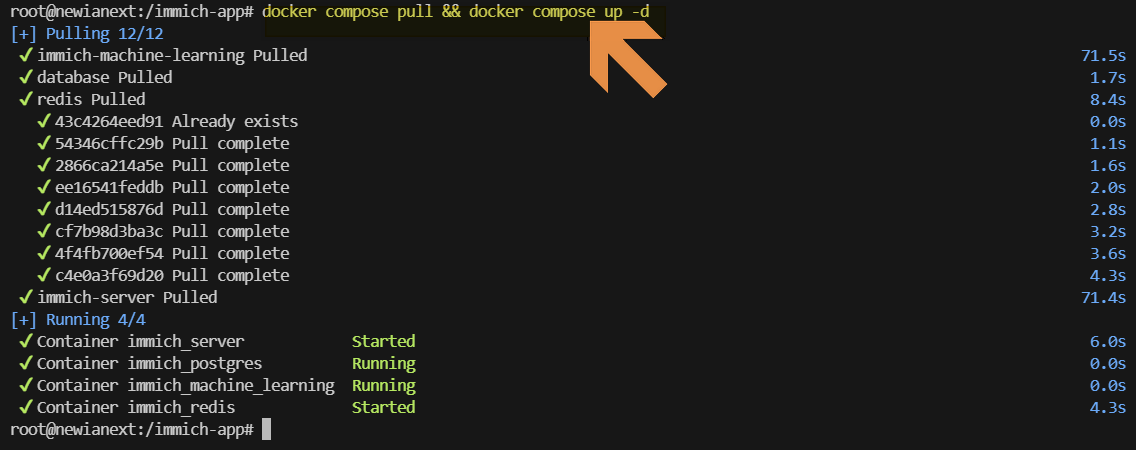Click the orange arrow annotation
Viewport: 1136px width, 450px height.
(627, 58)
